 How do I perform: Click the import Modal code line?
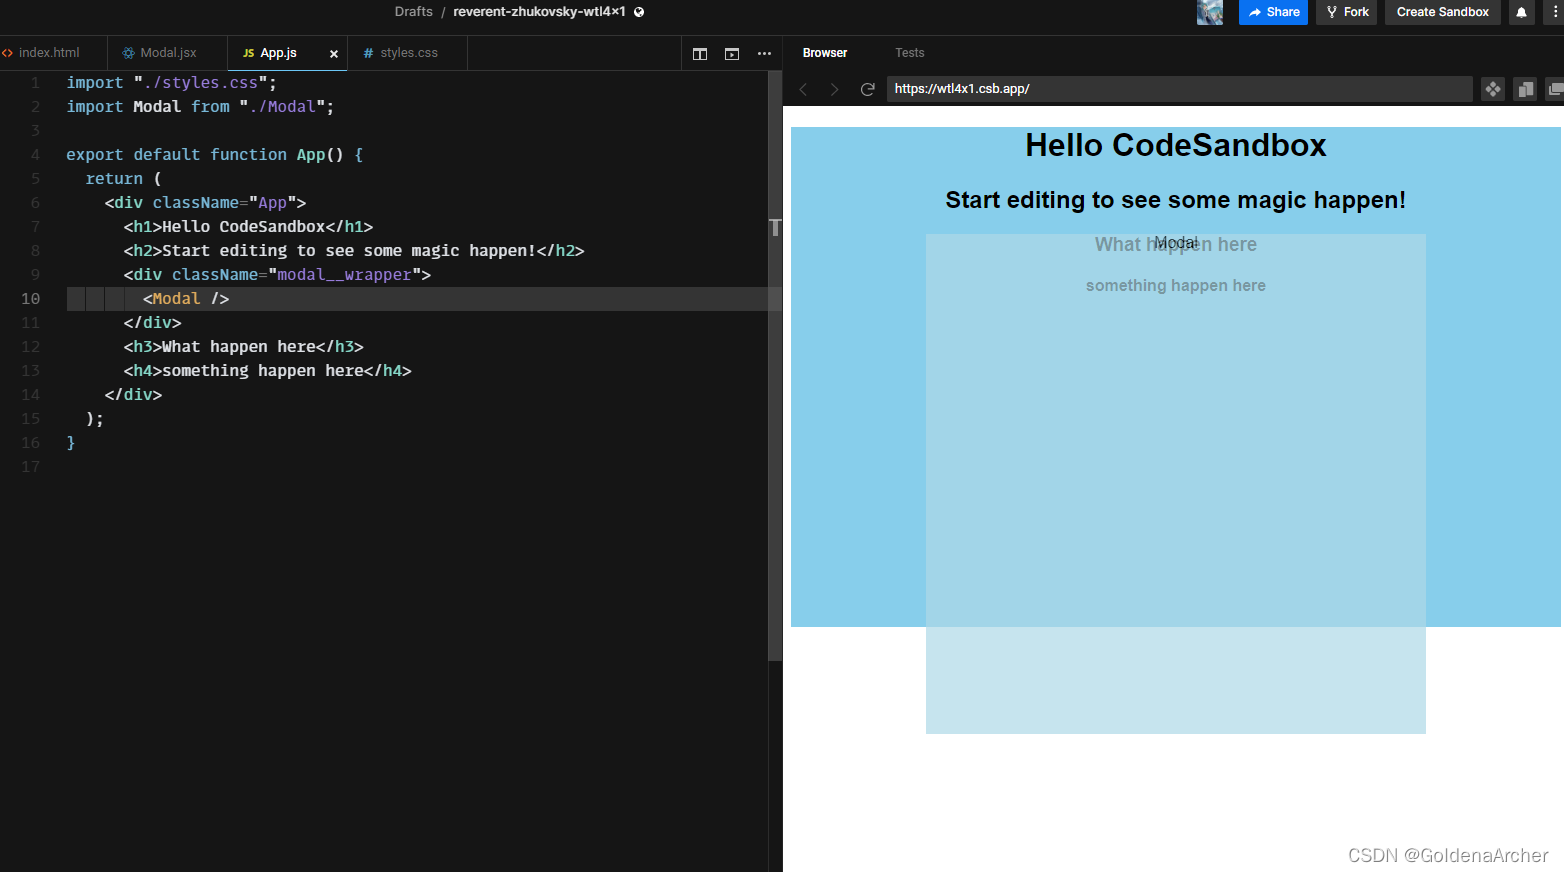(x=200, y=107)
